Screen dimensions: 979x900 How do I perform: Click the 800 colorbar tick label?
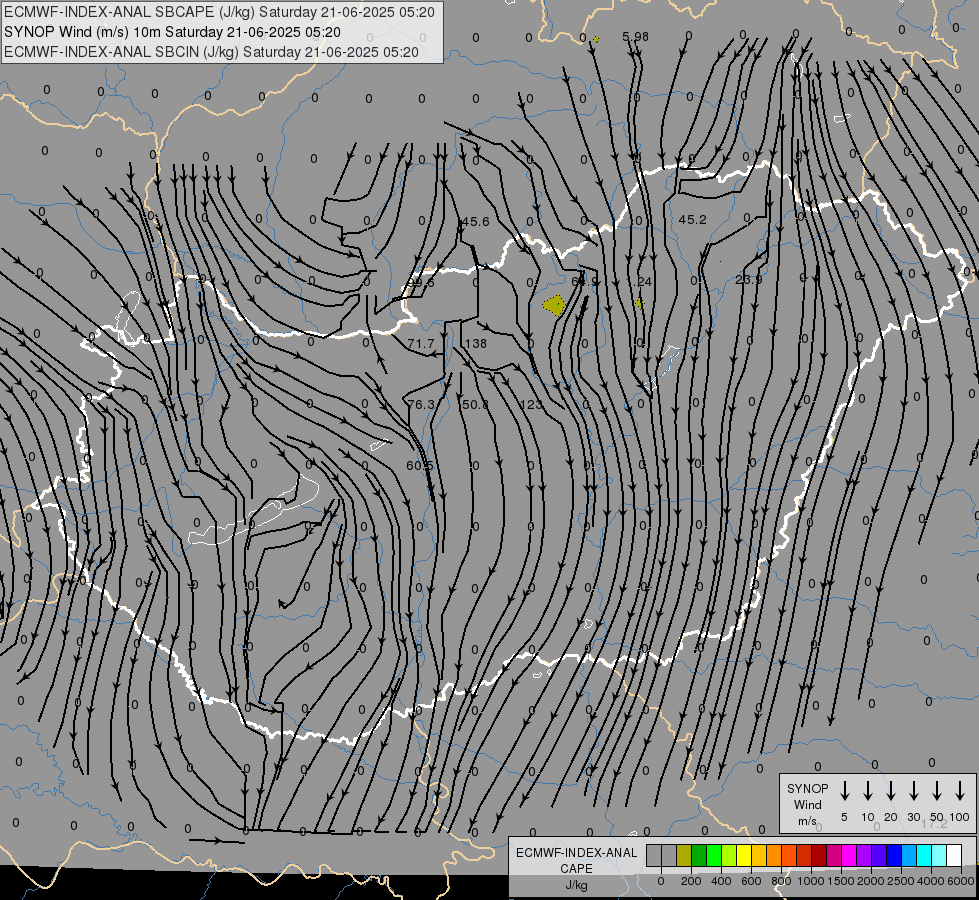781,881
